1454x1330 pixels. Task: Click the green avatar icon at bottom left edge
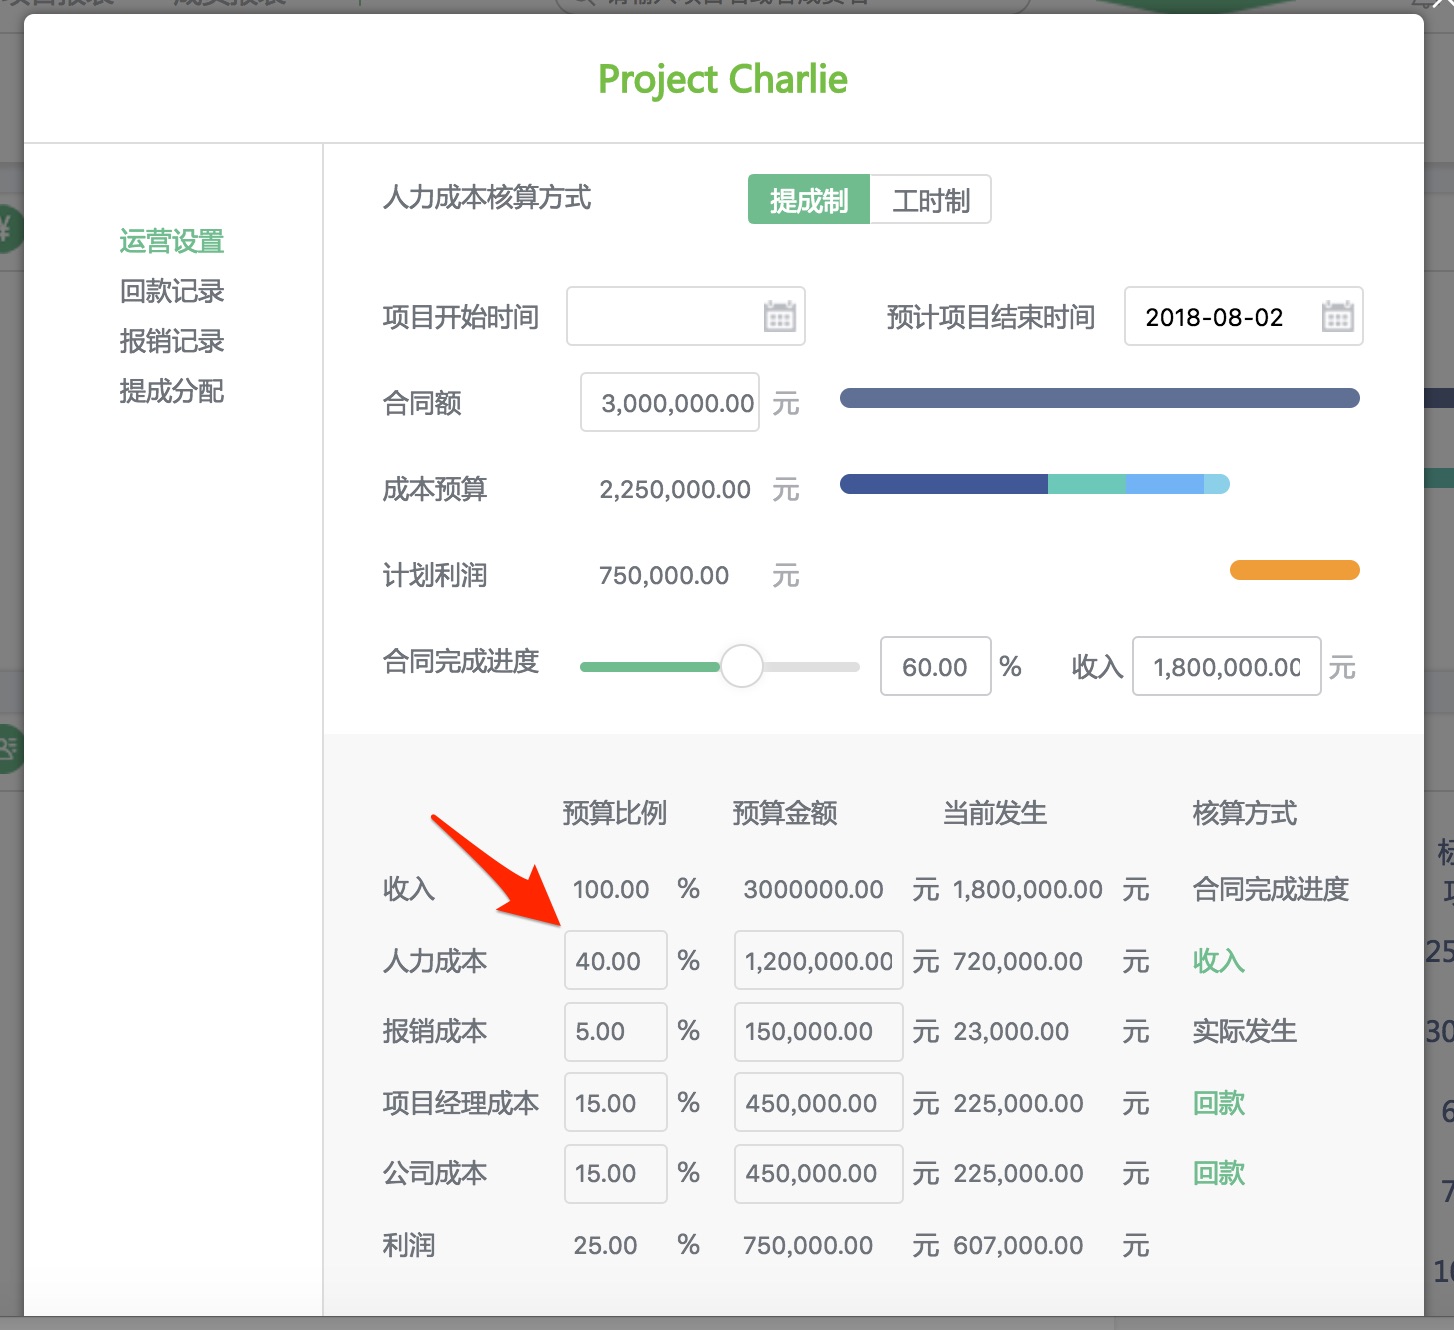coord(8,750)
